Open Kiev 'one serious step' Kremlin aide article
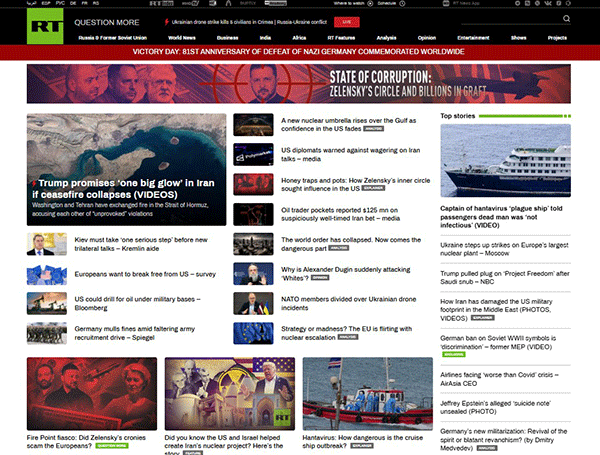600x455 pixels. pos(141,244)
